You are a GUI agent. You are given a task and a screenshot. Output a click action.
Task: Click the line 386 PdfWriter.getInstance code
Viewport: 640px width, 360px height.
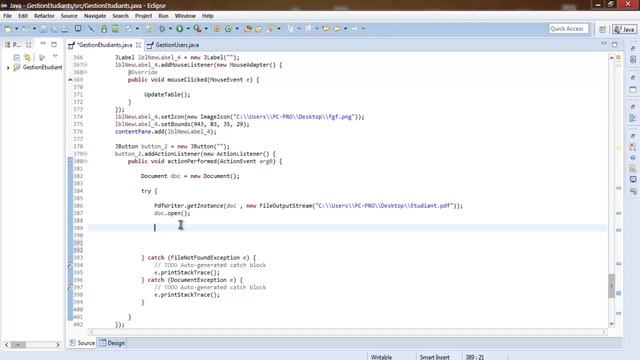[308, 206]
